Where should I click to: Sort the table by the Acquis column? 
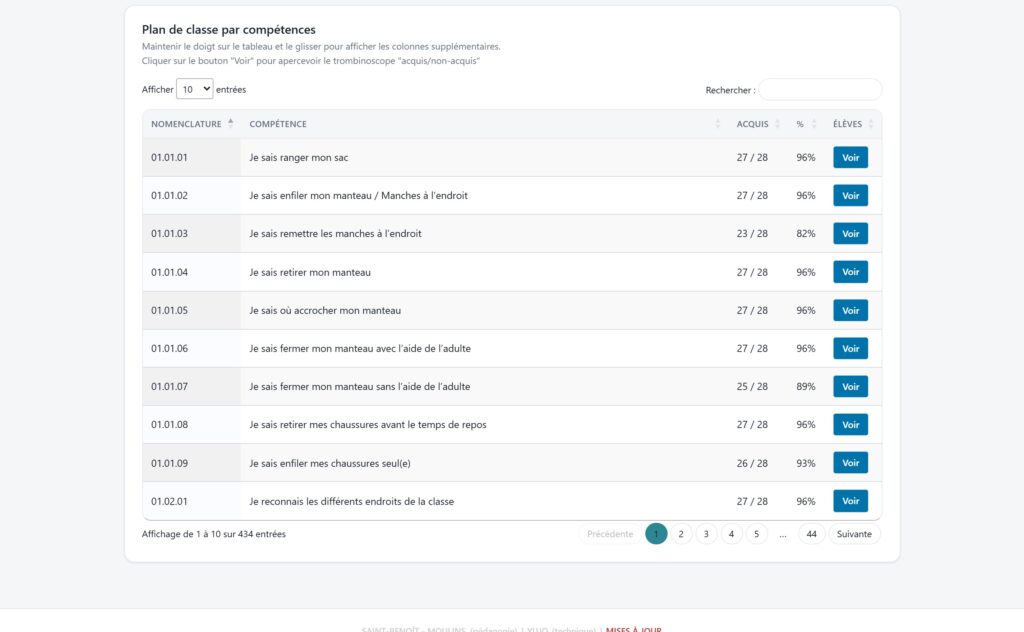tap(758, 124)
